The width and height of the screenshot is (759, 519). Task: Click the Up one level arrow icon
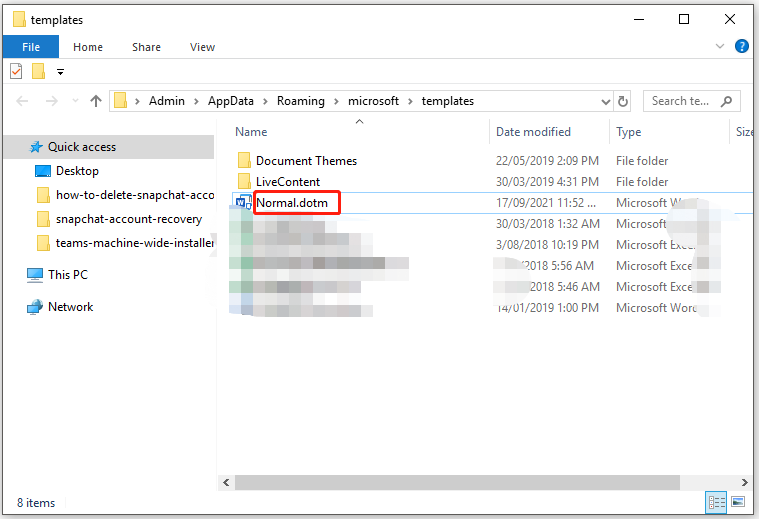point(96,101)
